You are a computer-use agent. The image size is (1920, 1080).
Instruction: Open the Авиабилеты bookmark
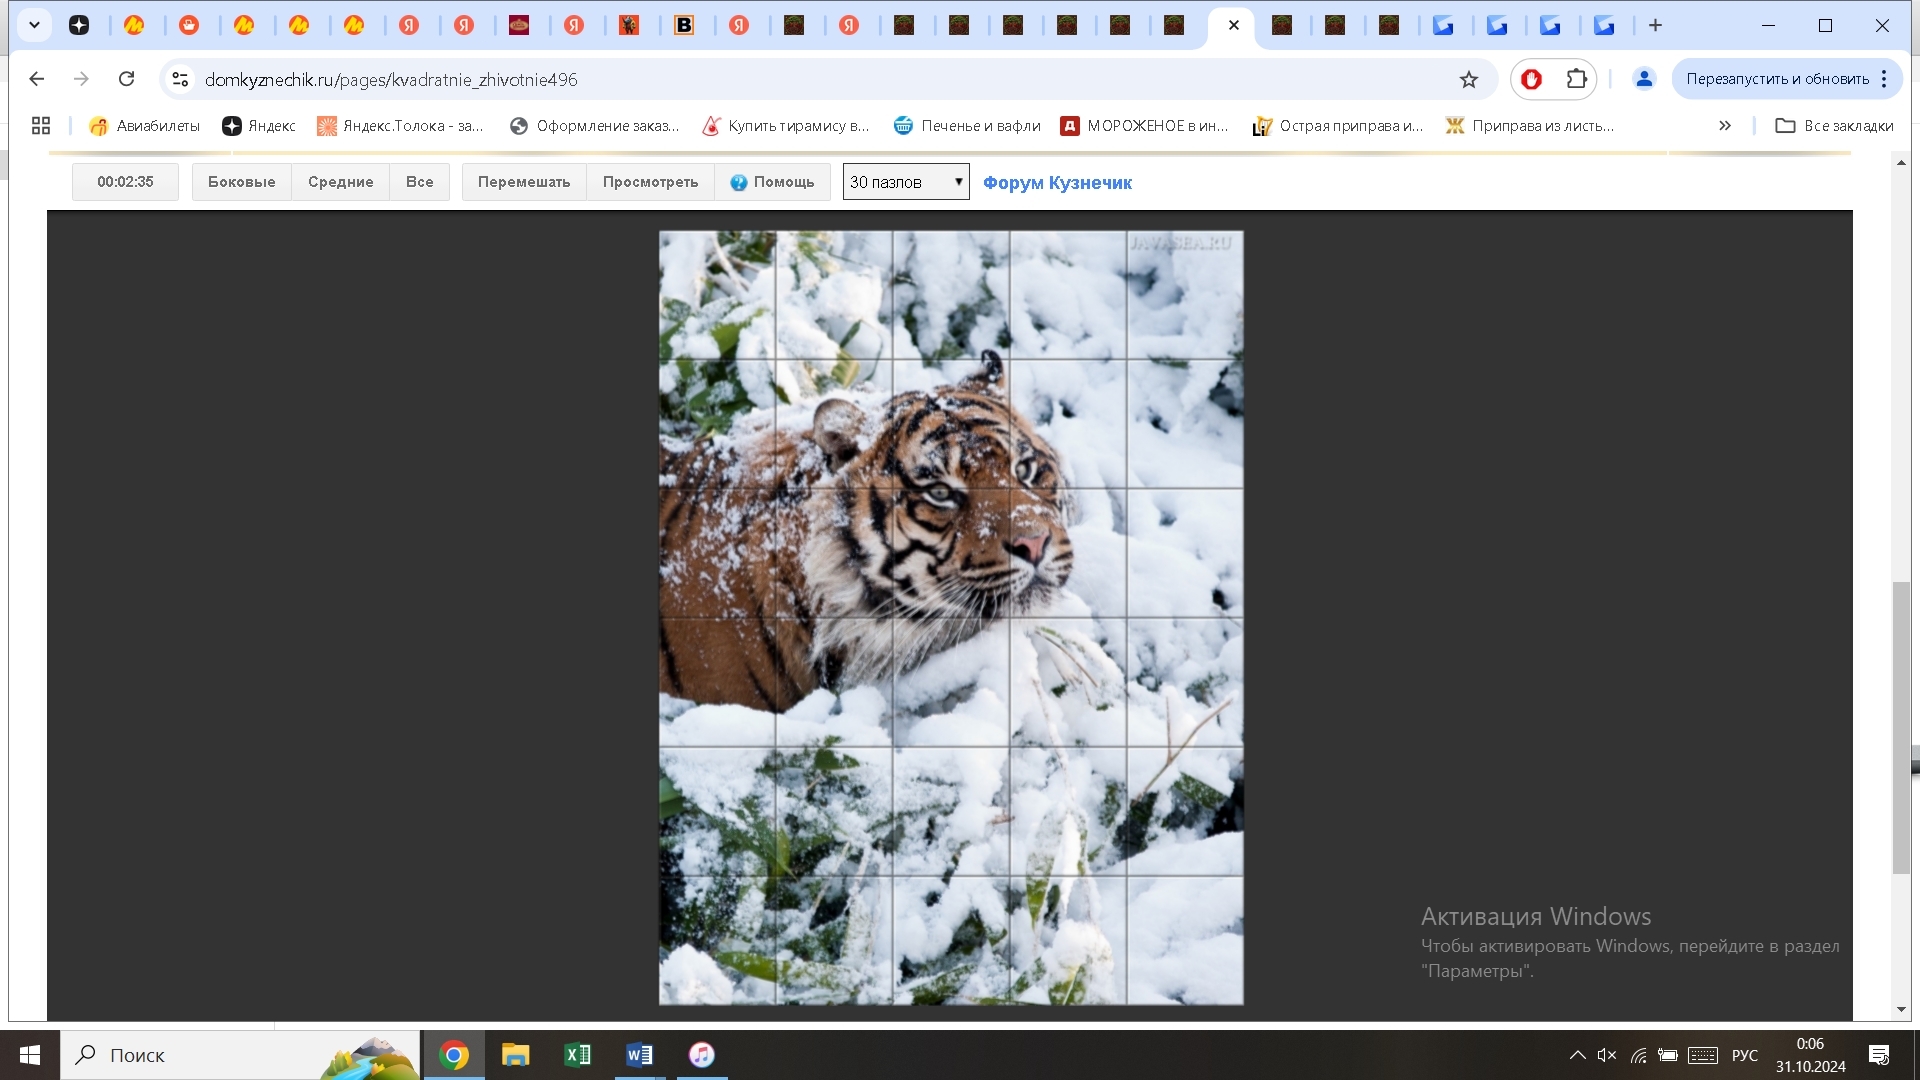point(145,126)
